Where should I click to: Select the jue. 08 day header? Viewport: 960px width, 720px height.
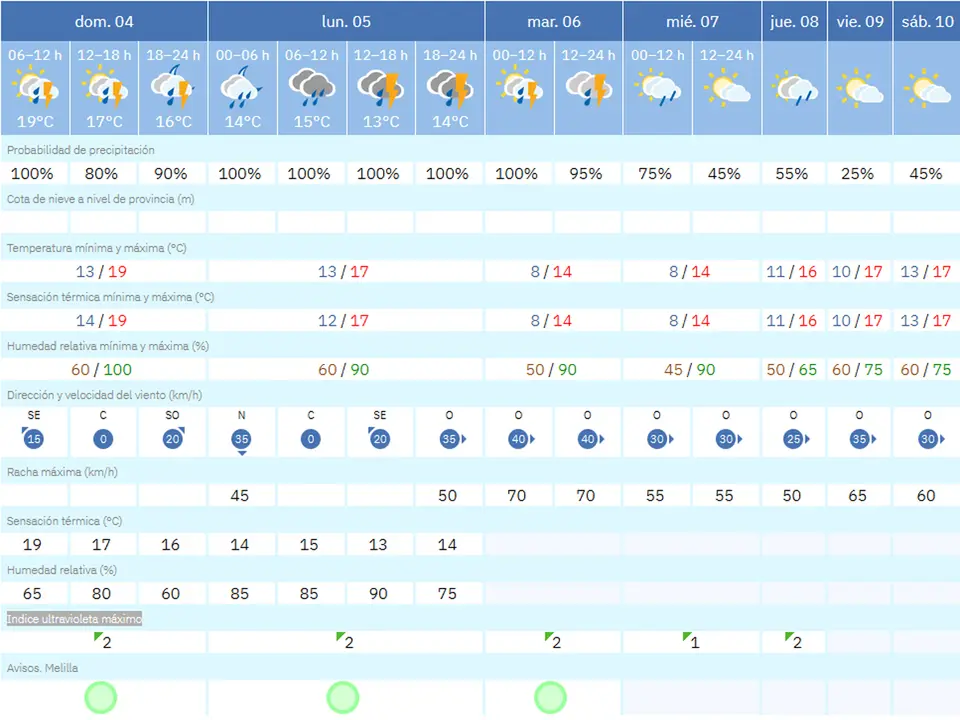pos(794,21)
